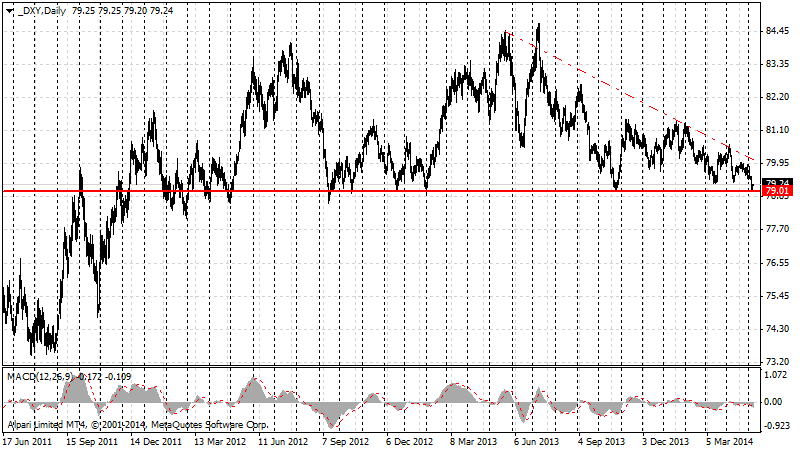Click the 13 Mar 2012 date label

220,440
